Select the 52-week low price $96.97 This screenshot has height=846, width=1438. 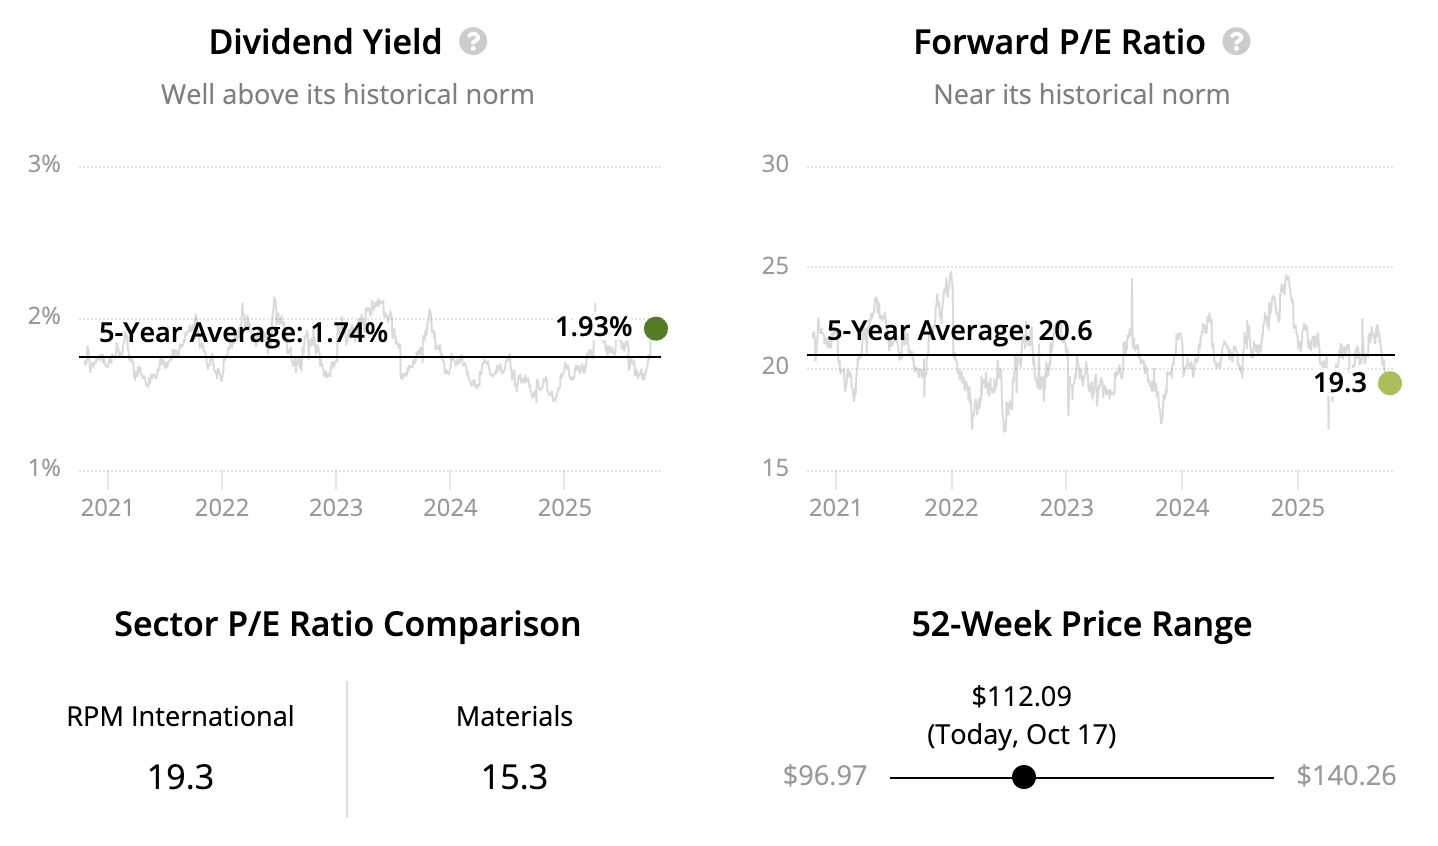click(825, 776)
